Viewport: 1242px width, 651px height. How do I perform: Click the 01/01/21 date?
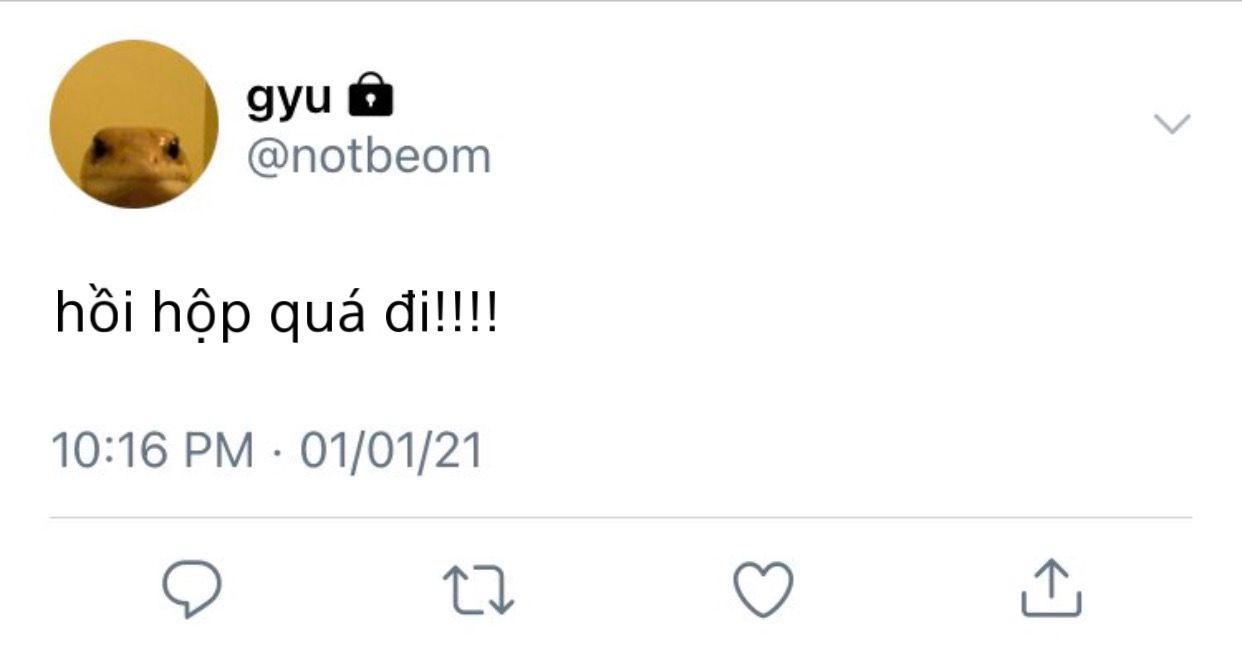point(392,450)
